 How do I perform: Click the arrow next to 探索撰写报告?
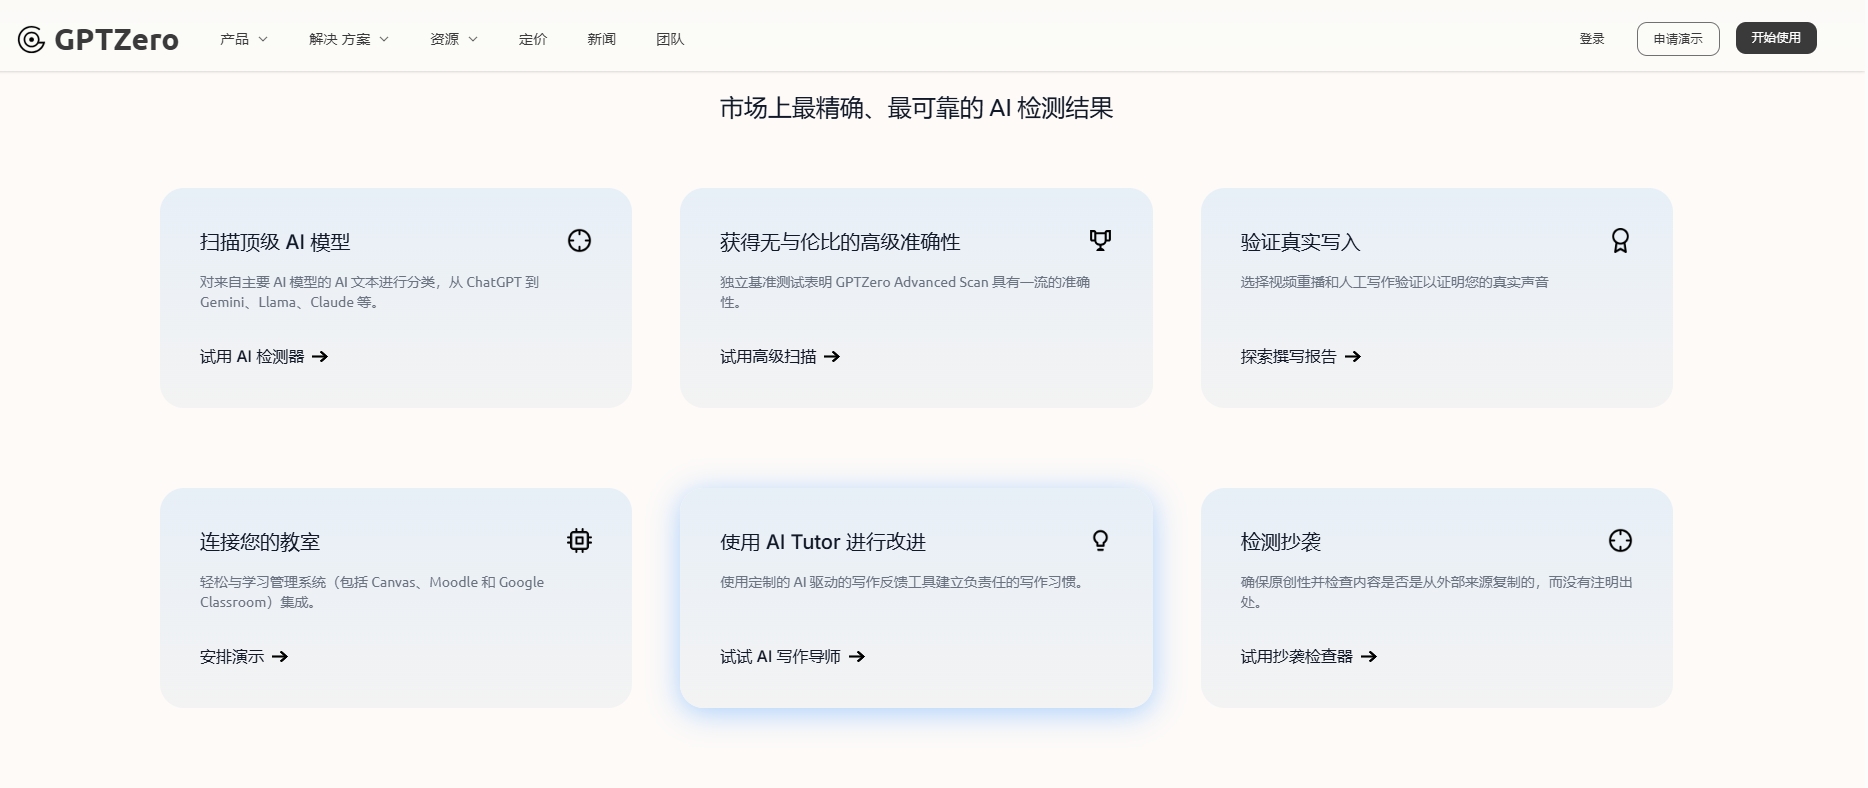click(1353, 357)
